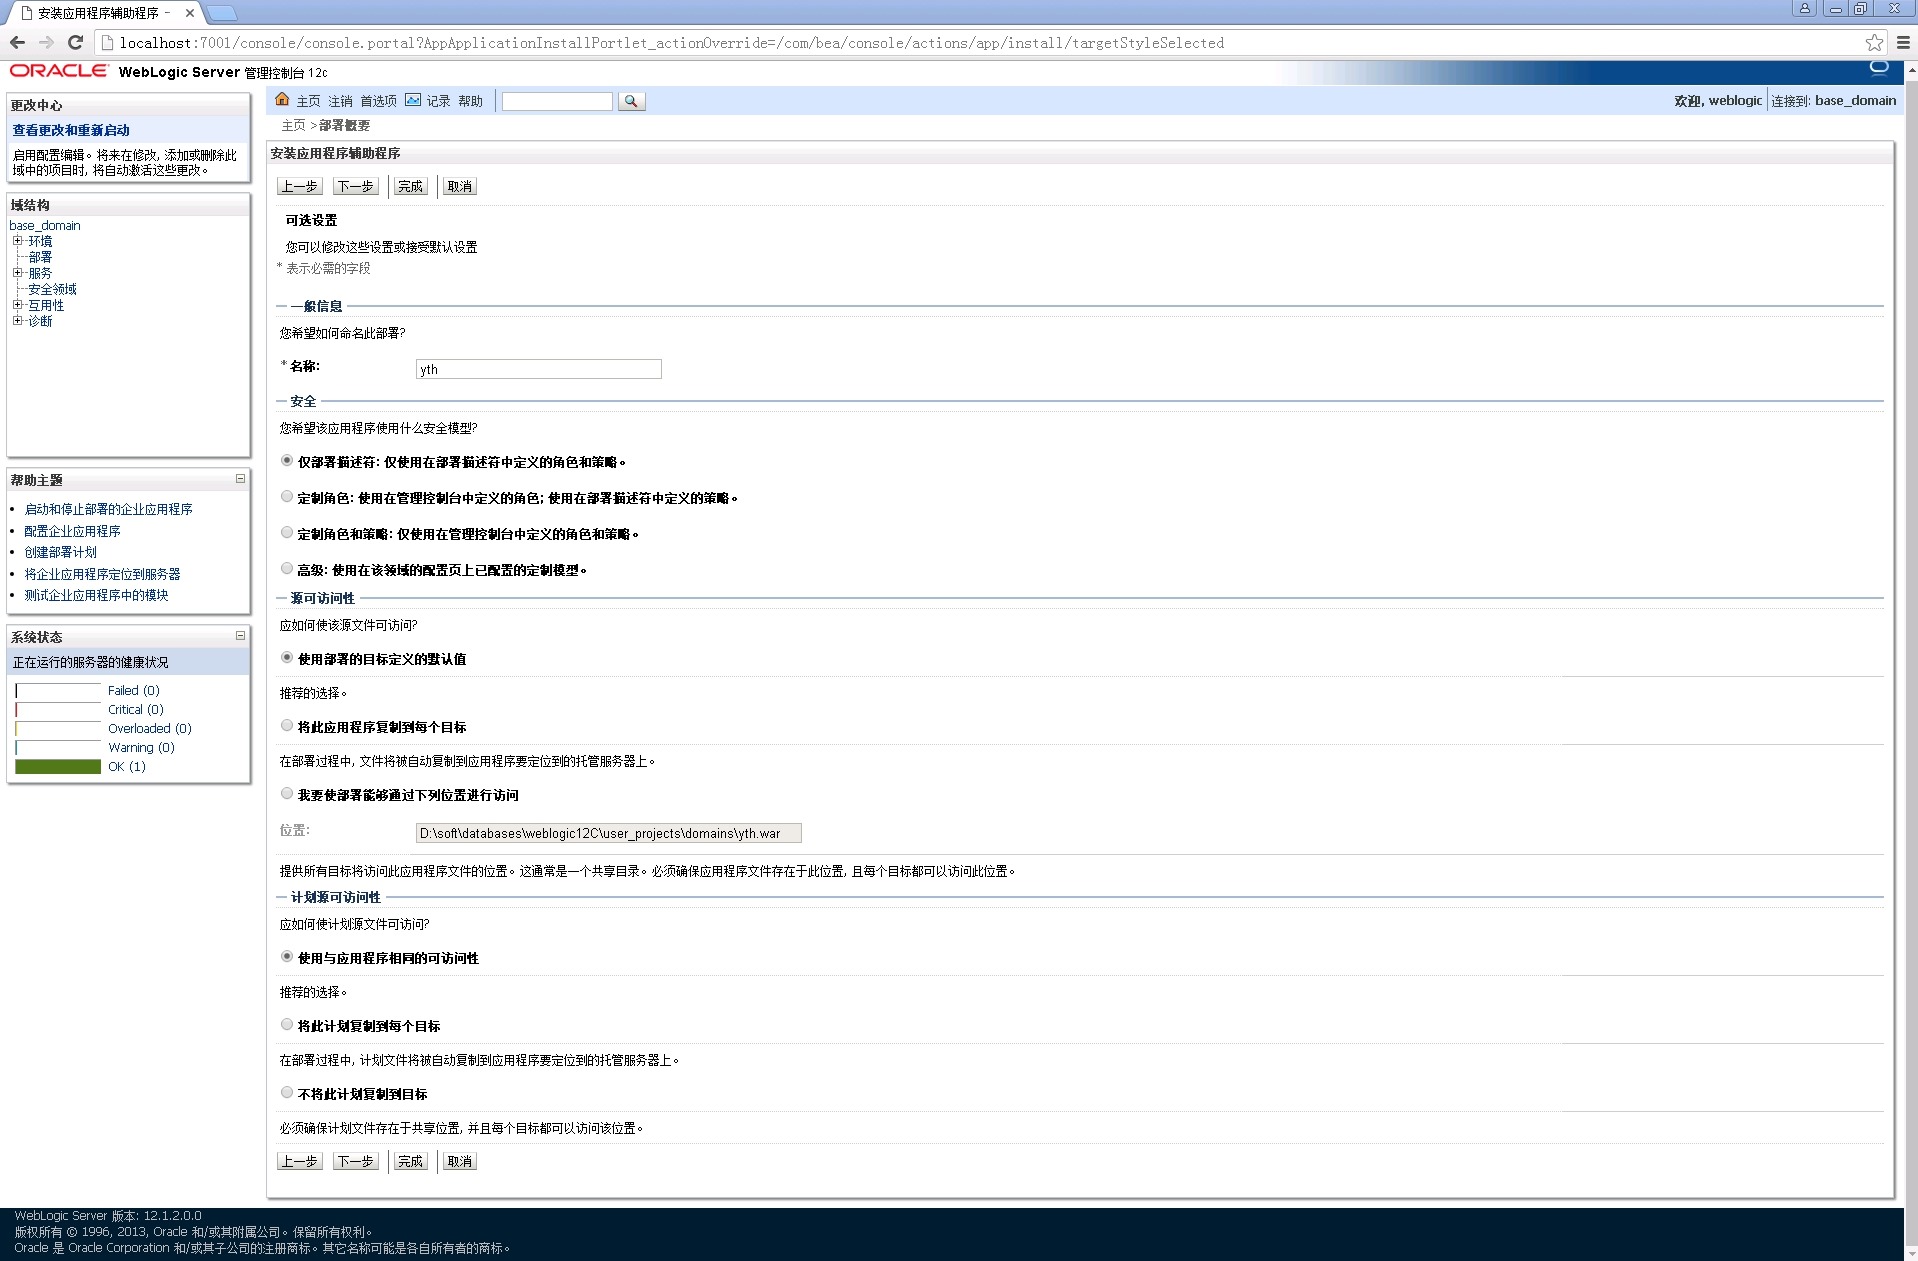Select 将此应用程序复制到每个目标 radio
The image size is (1918, 1261).
point(287,726)
